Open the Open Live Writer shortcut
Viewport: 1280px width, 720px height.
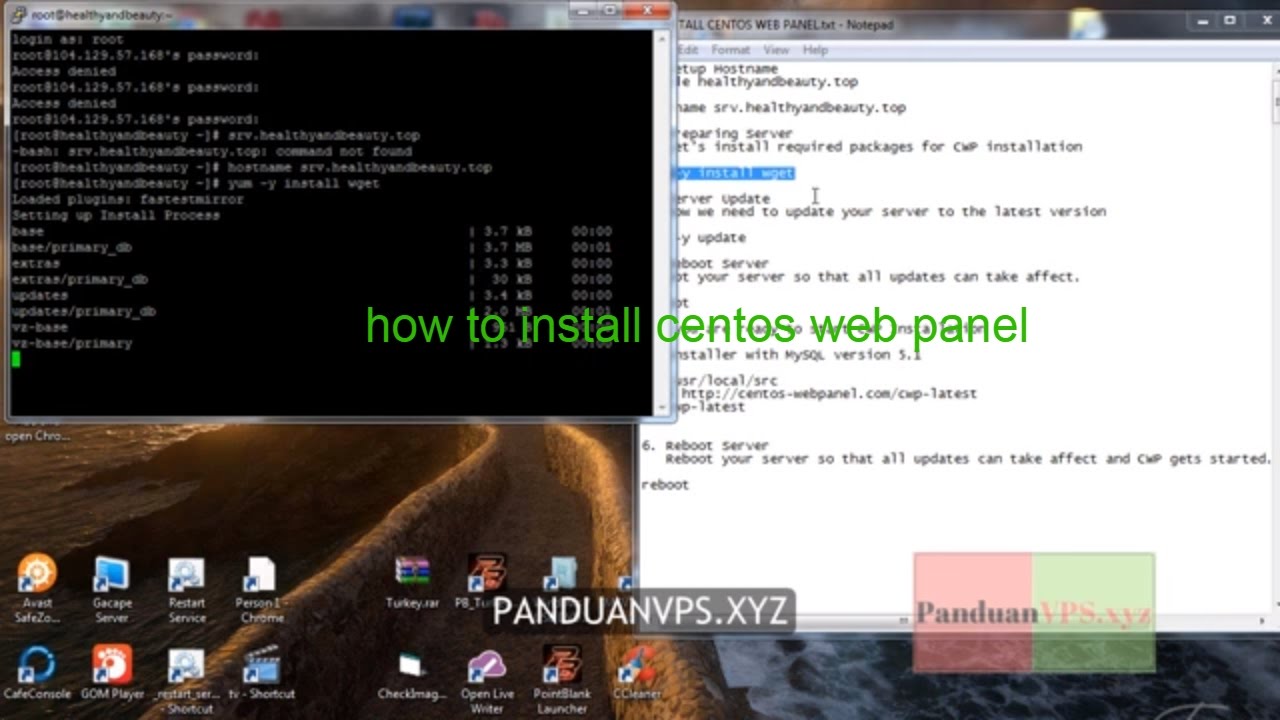(487, 680)
